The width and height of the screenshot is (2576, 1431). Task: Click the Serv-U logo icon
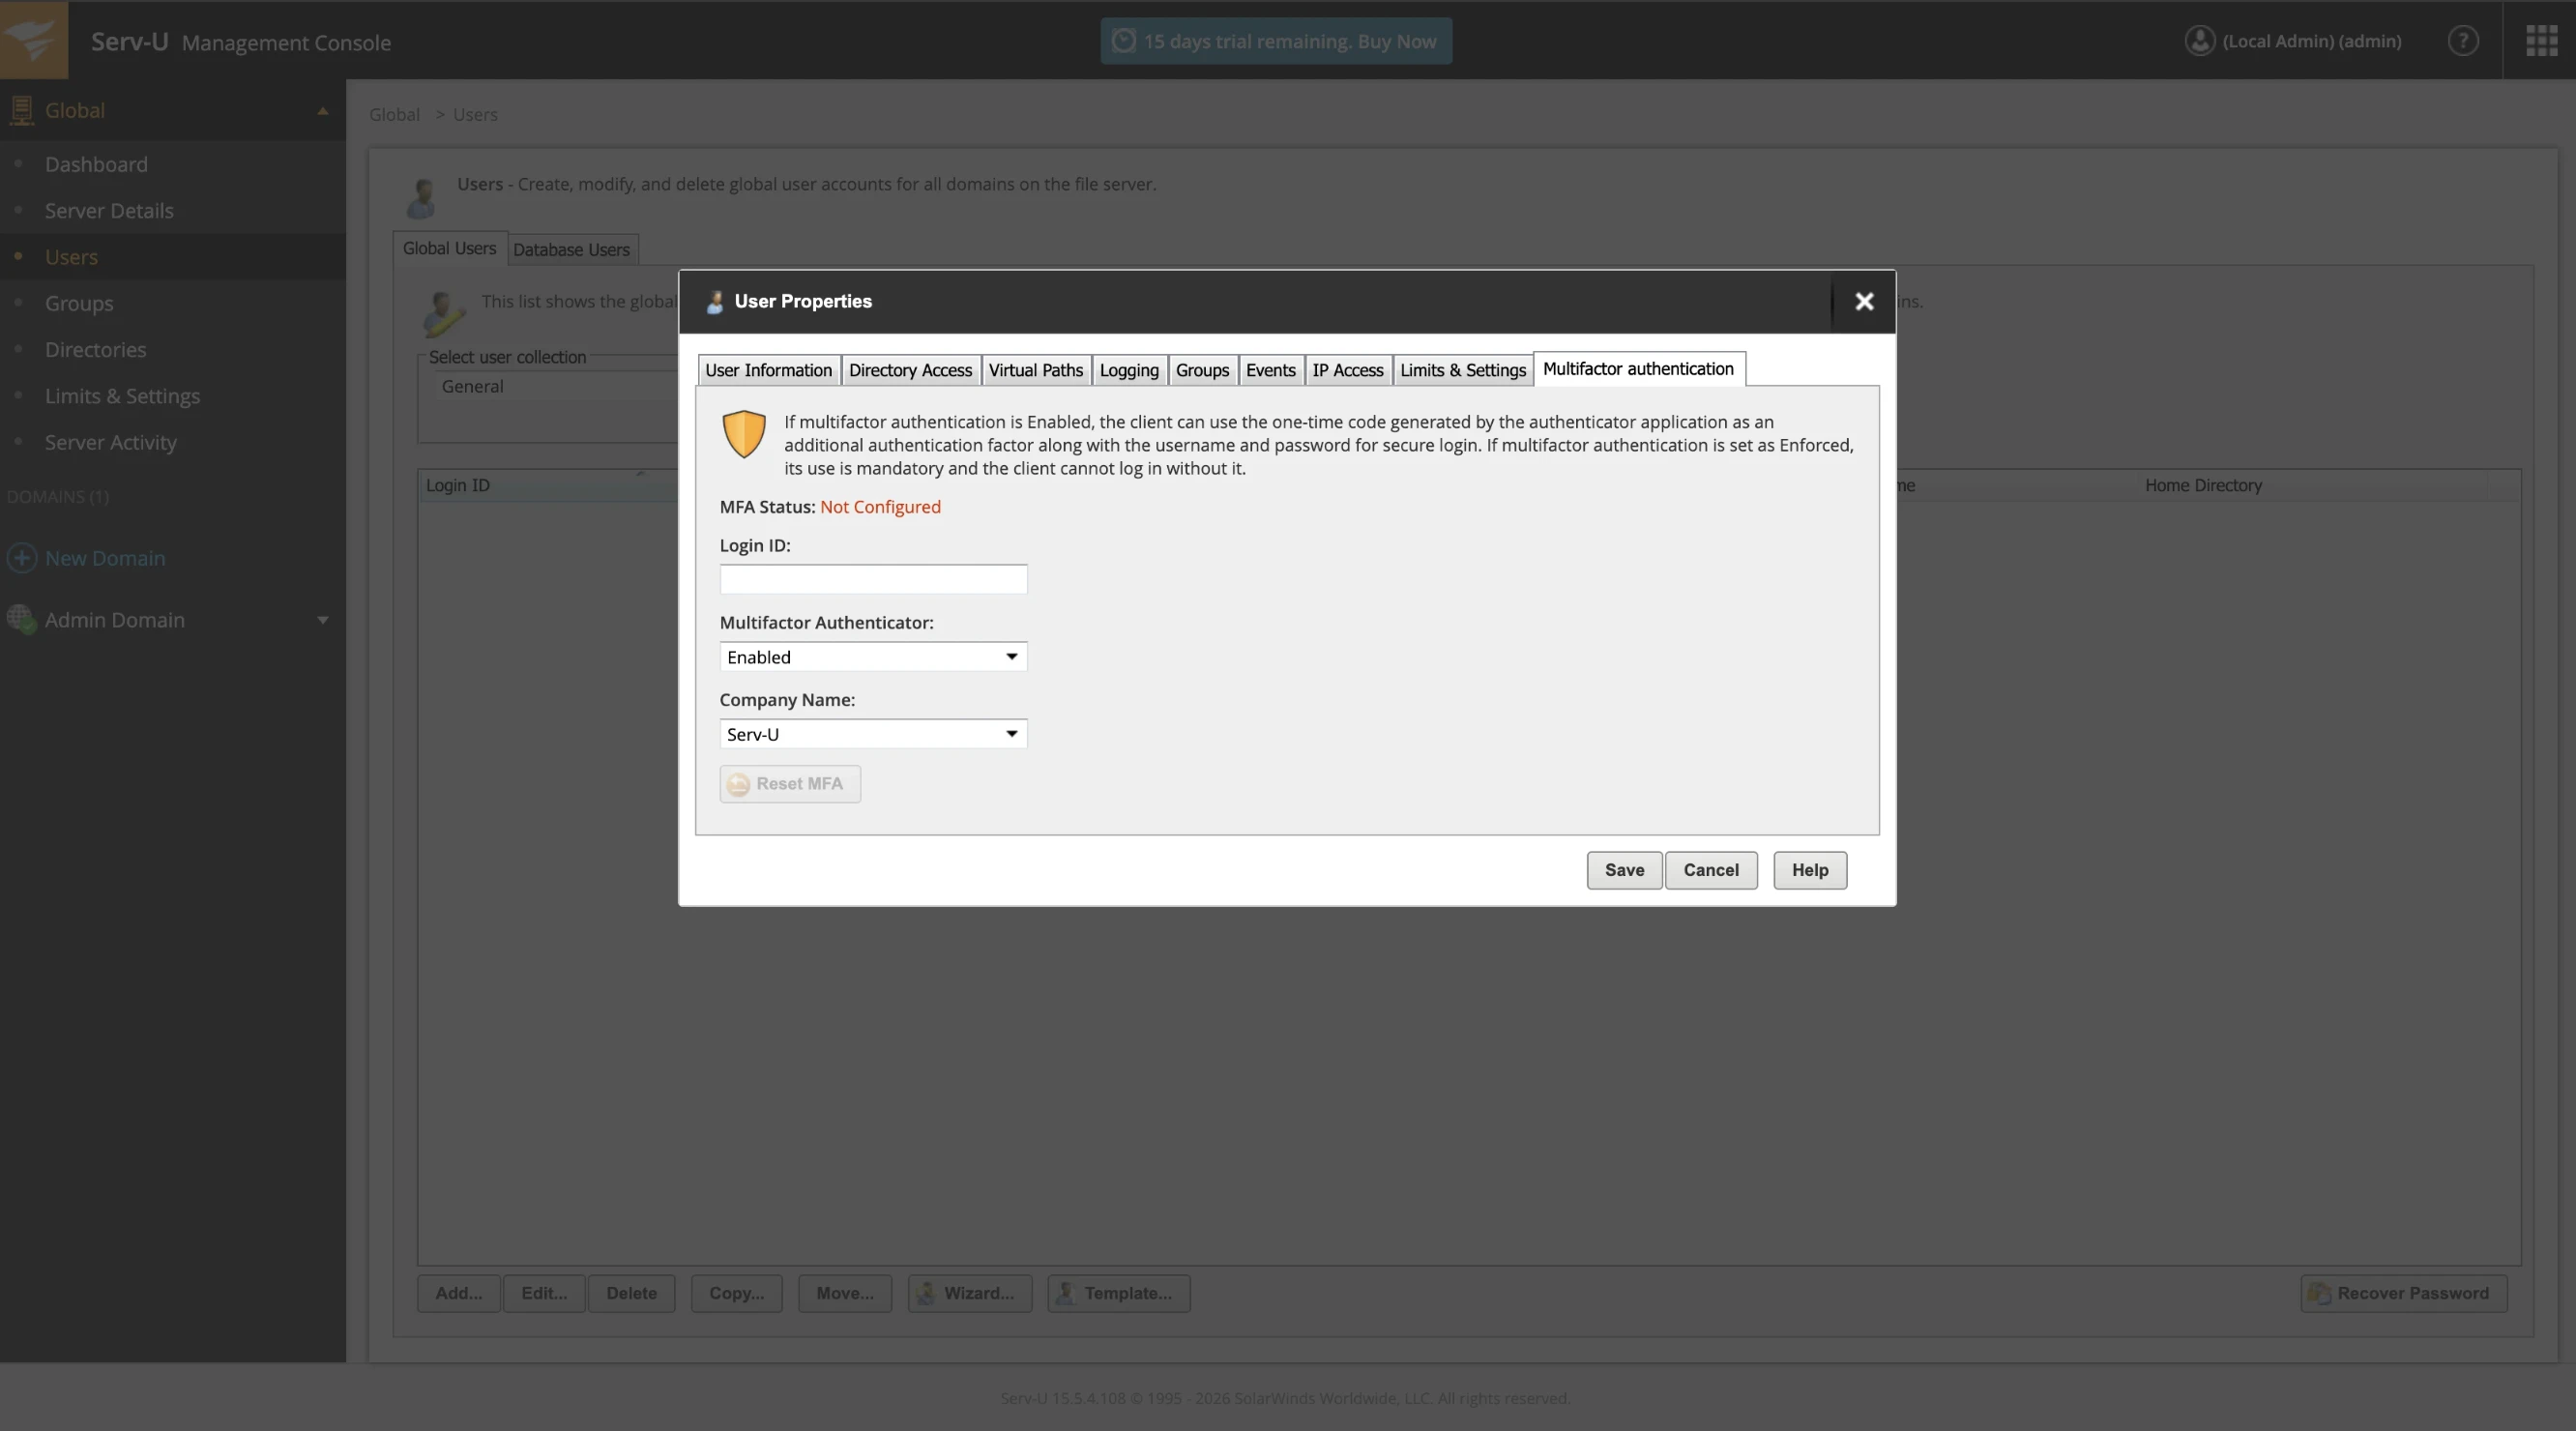click(x=34, y=40)
